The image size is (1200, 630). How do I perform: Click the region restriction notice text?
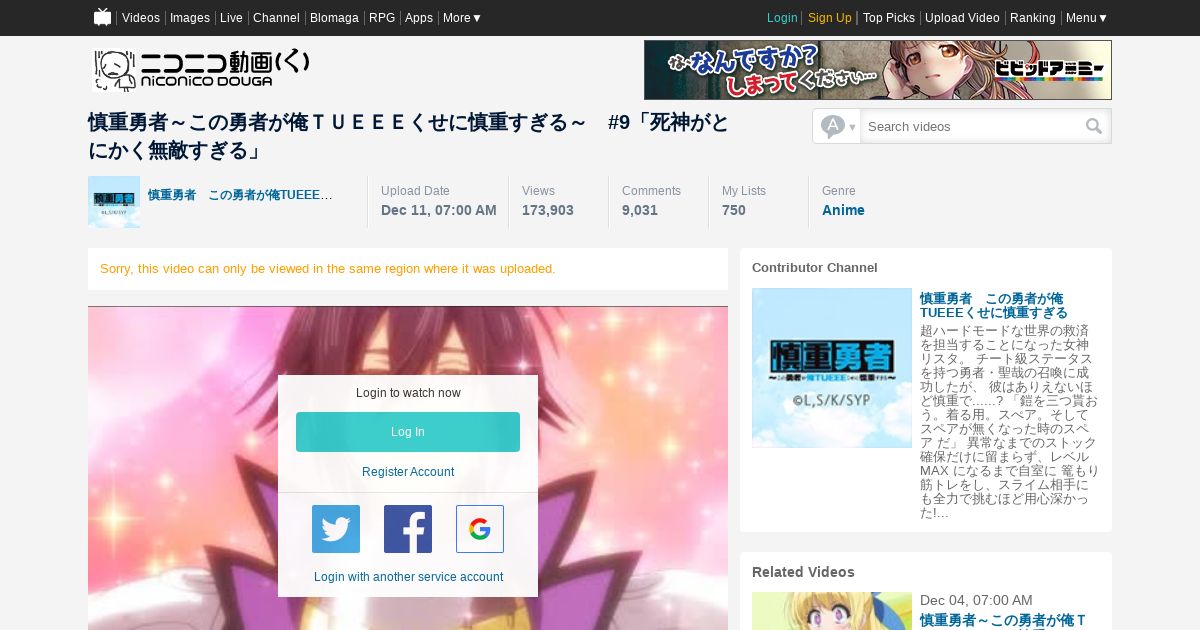pos(328,269)
